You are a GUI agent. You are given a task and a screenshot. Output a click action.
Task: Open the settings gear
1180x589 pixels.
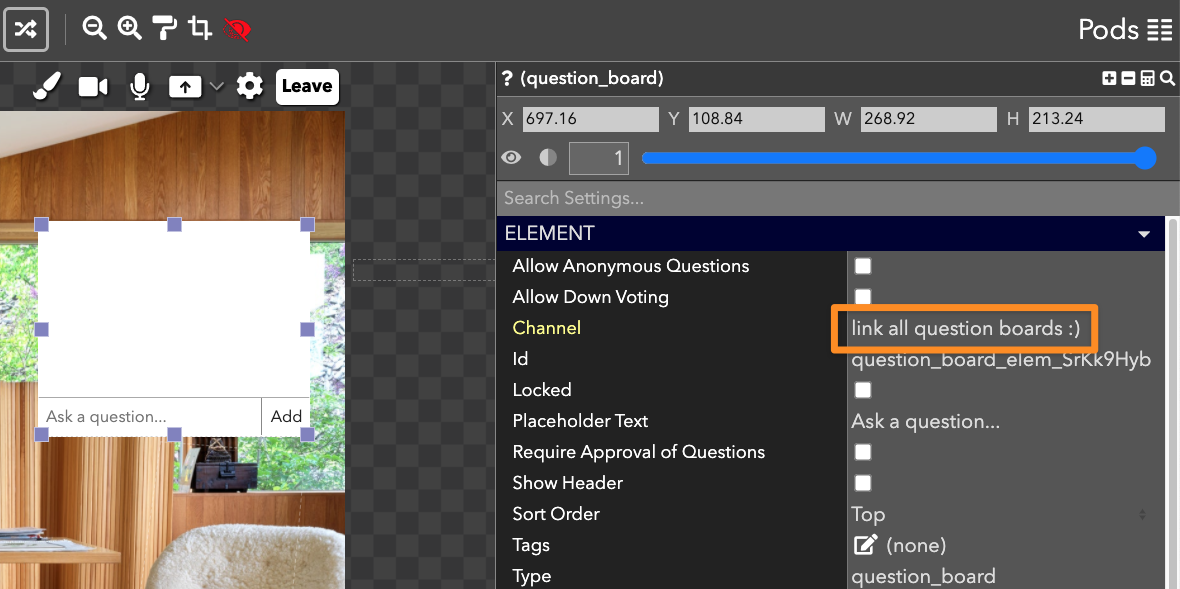point(250,87)
